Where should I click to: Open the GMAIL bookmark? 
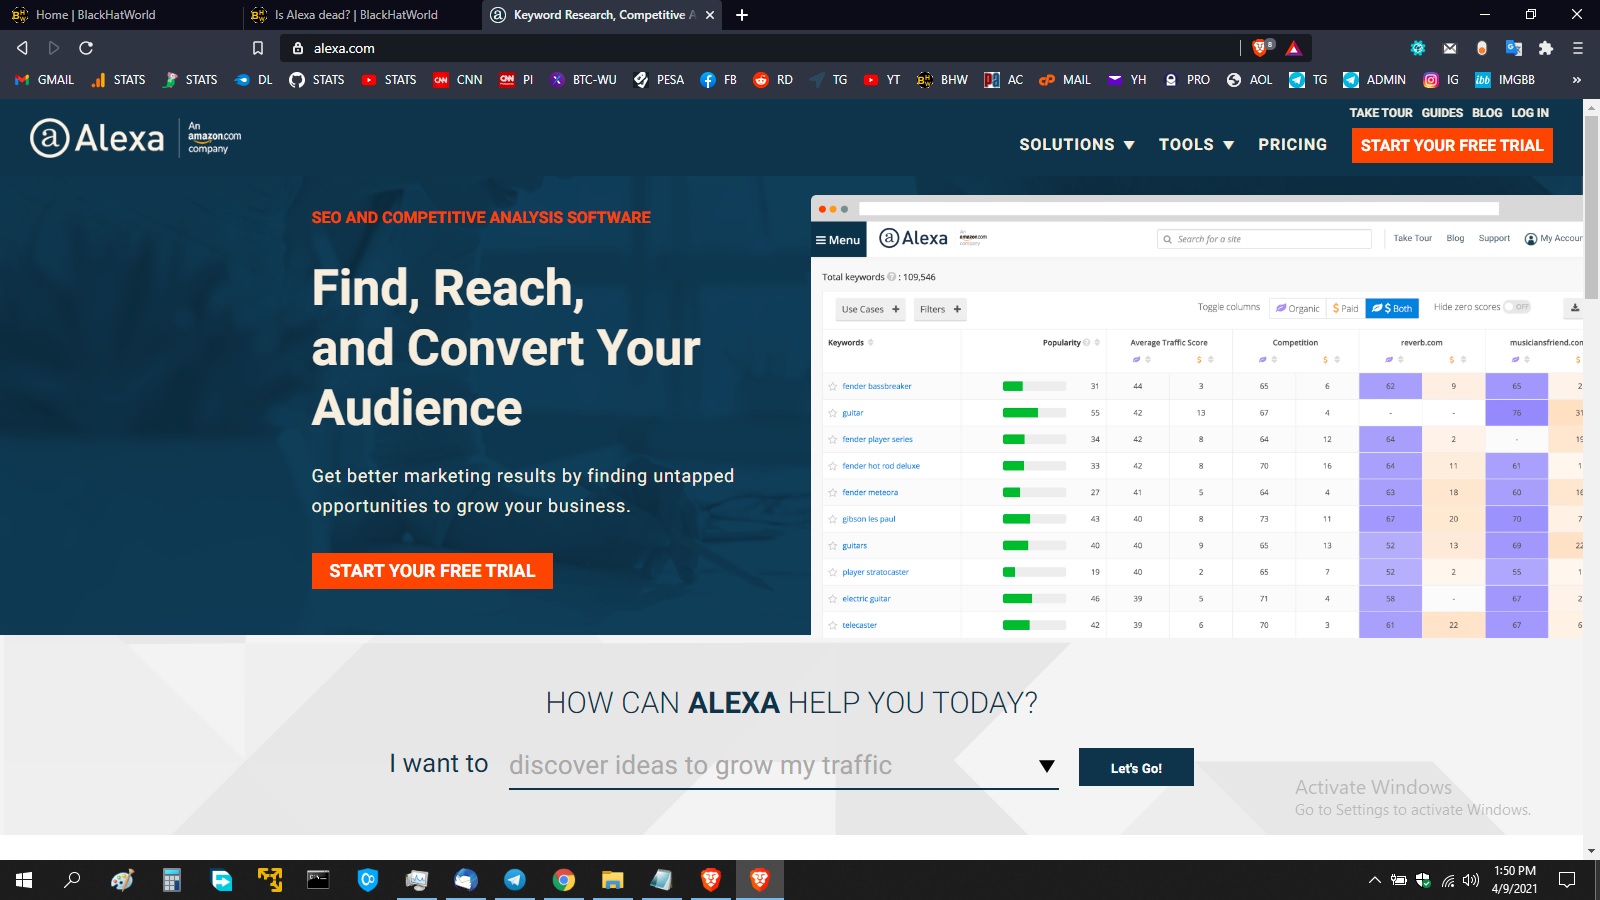[x=45, y=80]
